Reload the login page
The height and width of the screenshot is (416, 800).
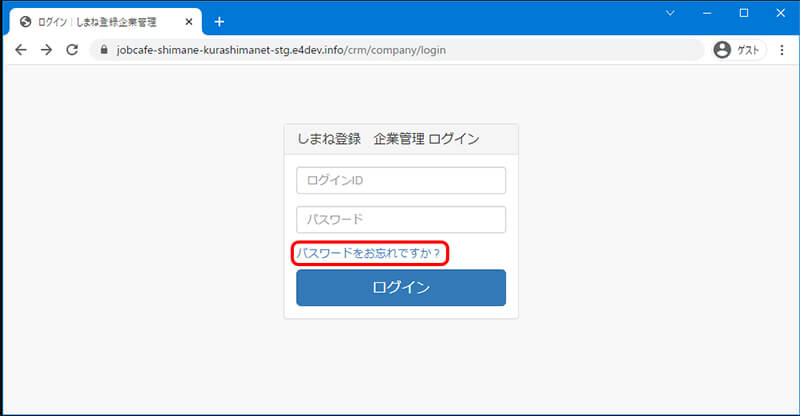point(72,50)
